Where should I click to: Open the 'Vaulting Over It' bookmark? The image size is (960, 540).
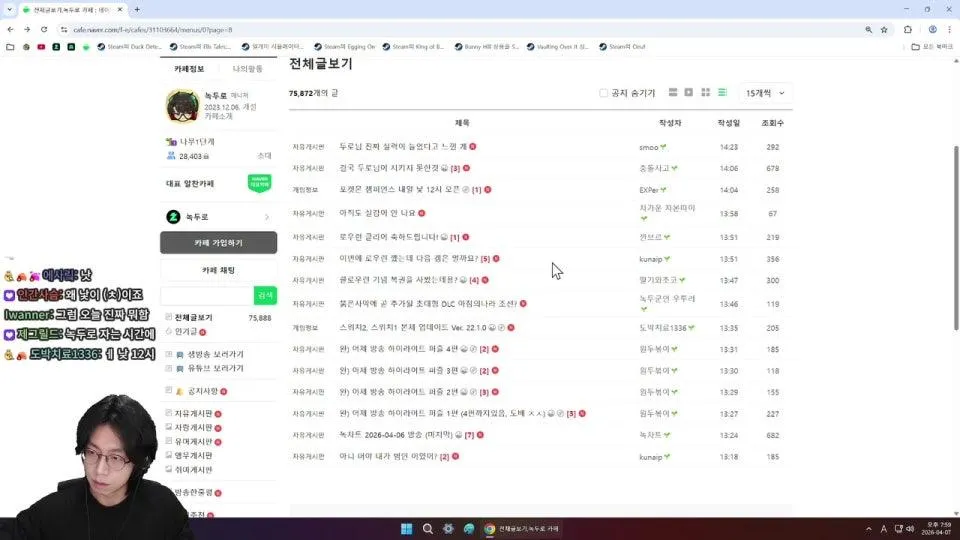coord(557,47)
